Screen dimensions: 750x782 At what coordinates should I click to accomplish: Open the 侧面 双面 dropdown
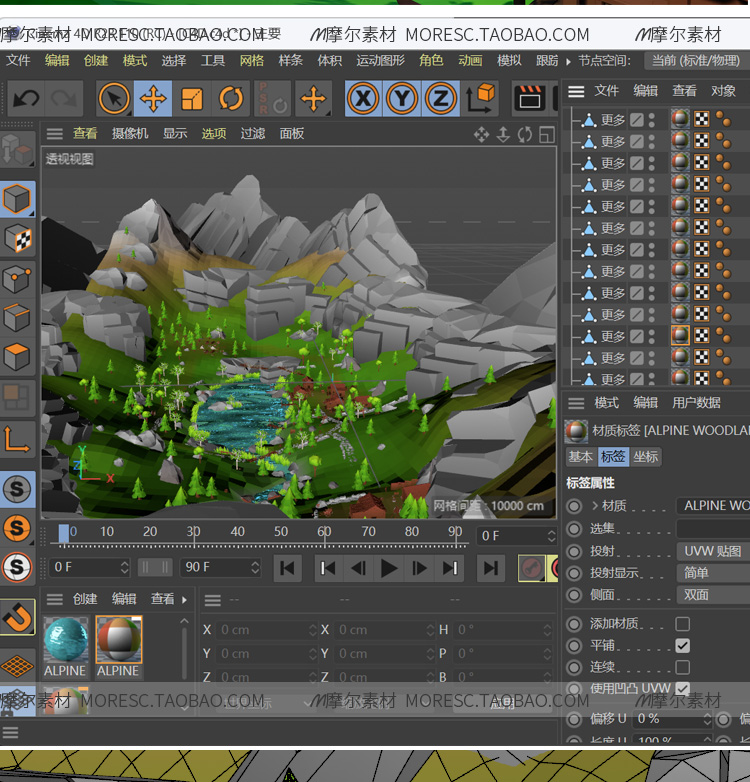pyautogui.click(x=712, y=595)
